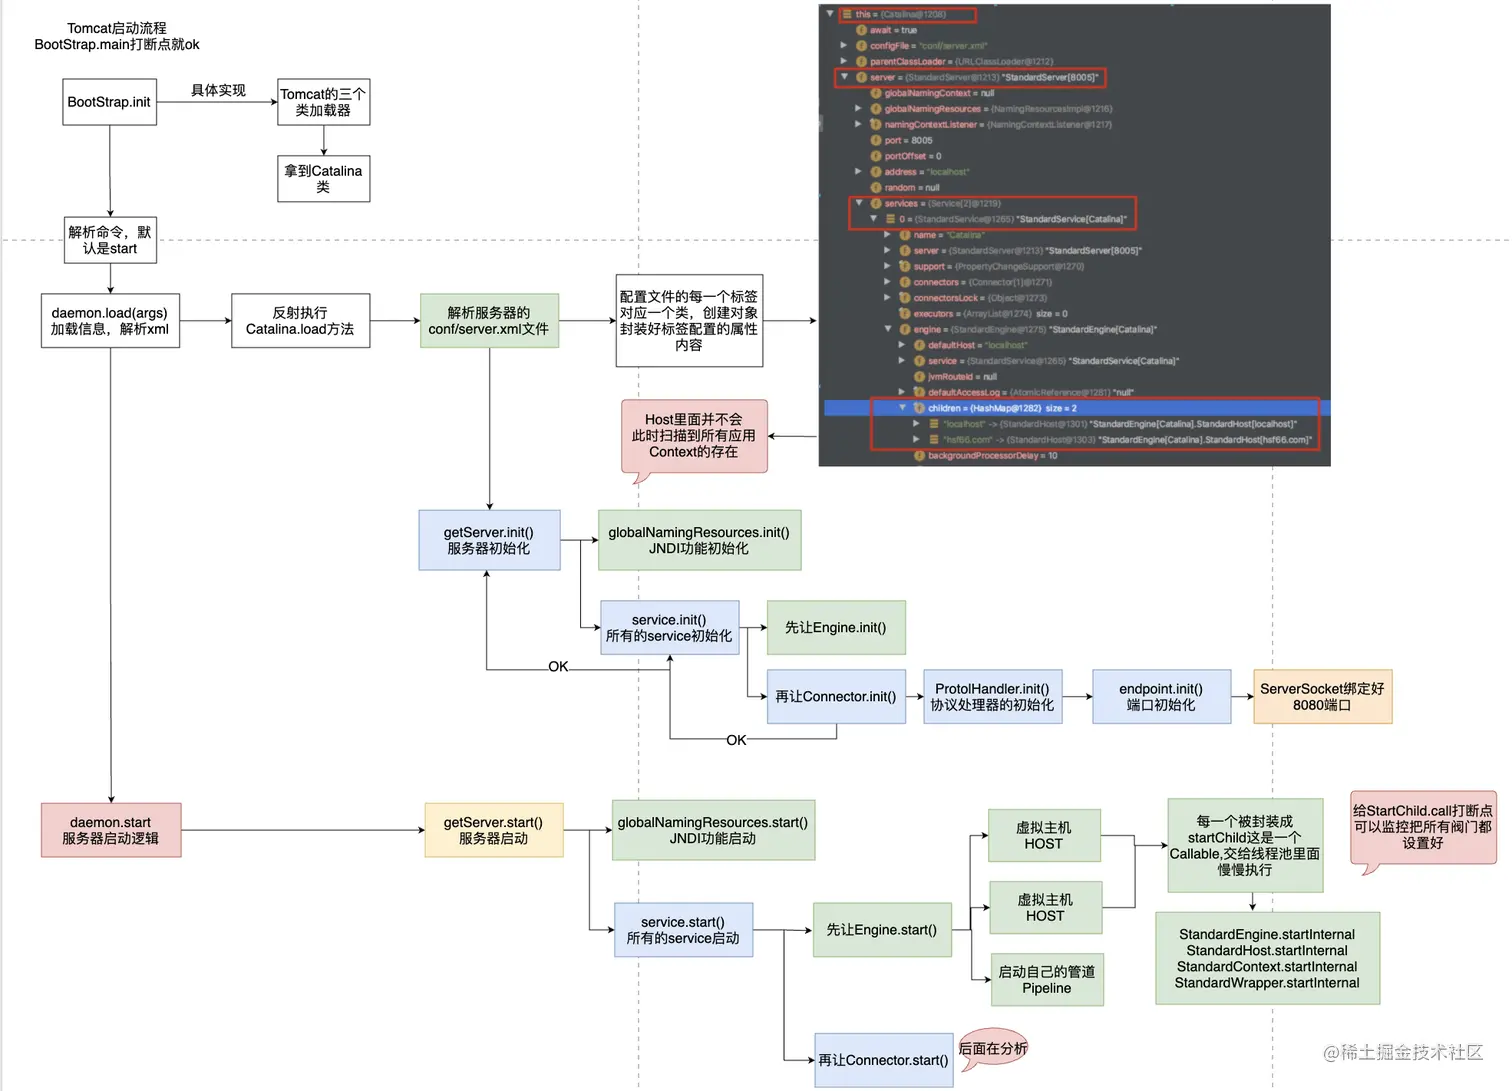
Task: Expand the localhost StandardHost entry arrow
Action: coord(916,424)
